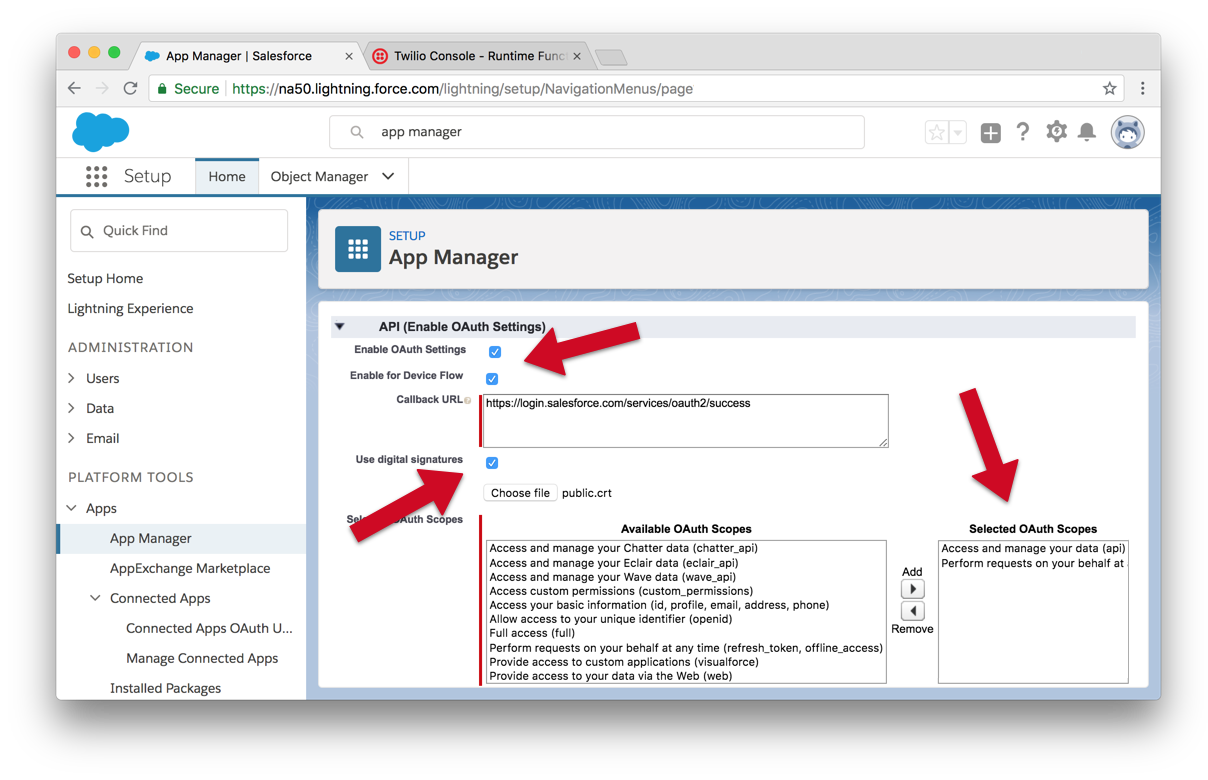1208x780 pixels.
Task: Open the setup gear icon
Action: pyautogui.click(x=1056, y=132)
